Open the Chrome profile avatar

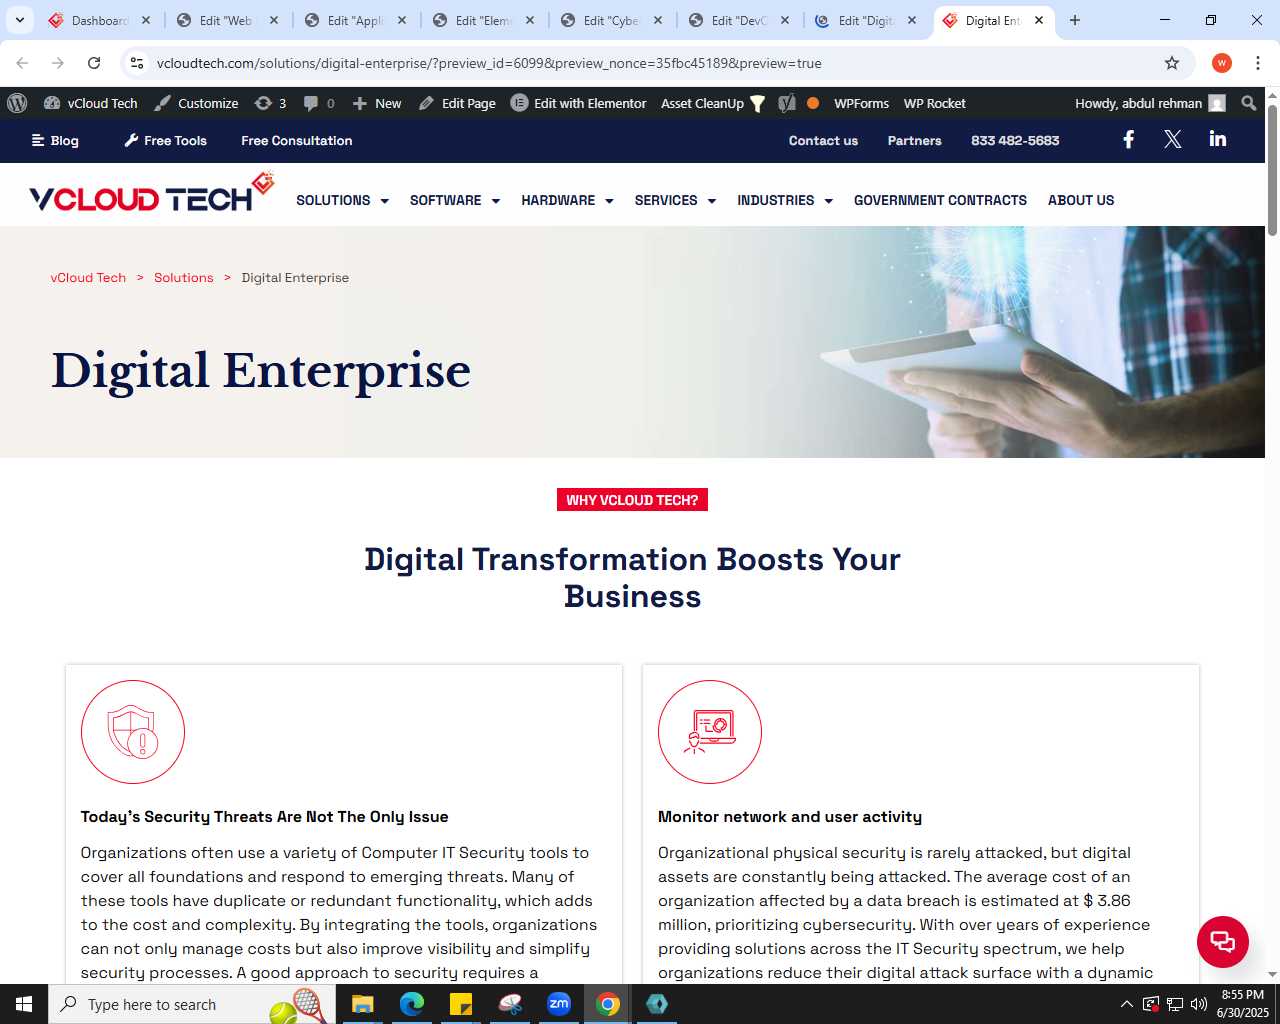pyautogui.click(x=1221, y=63)
